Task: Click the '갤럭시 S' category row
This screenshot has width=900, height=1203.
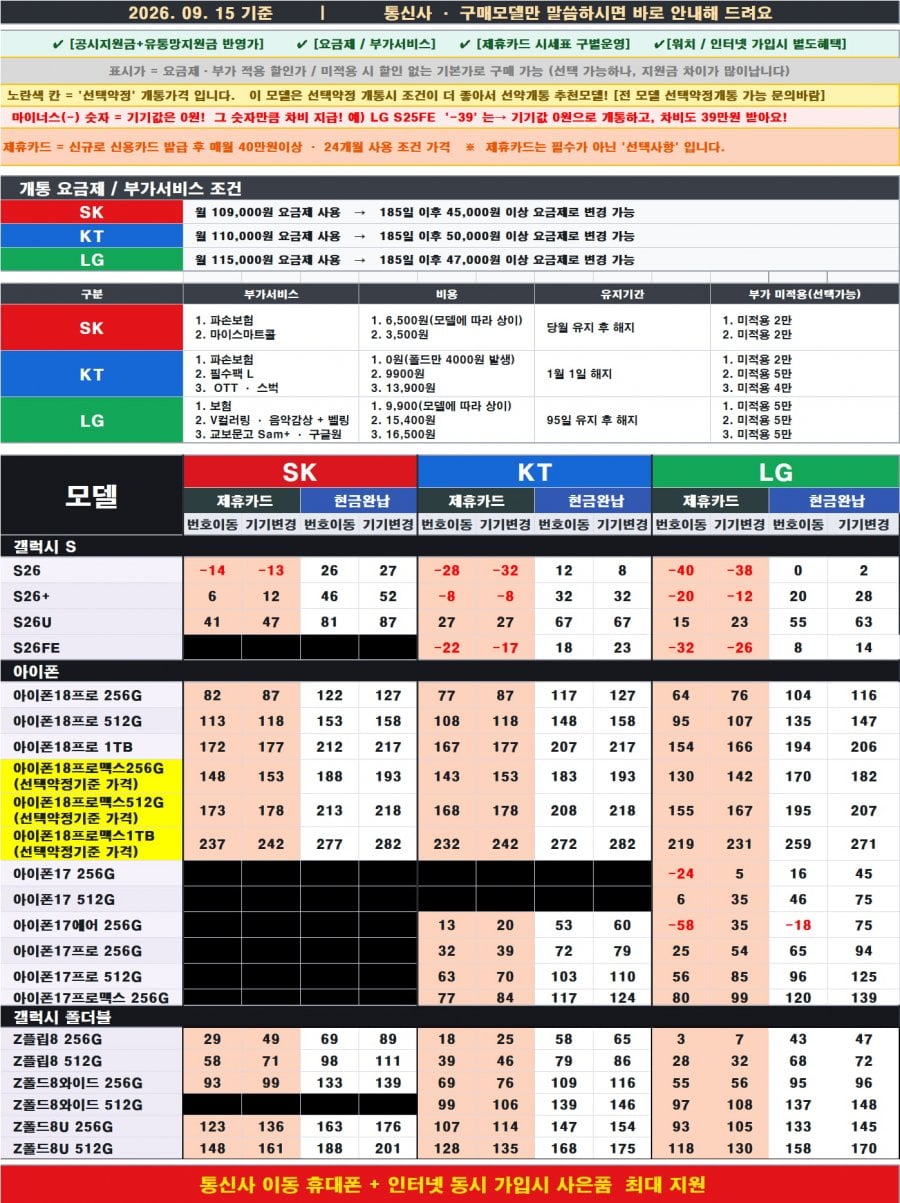Action: pyautogui.click(x=450, y=546)
